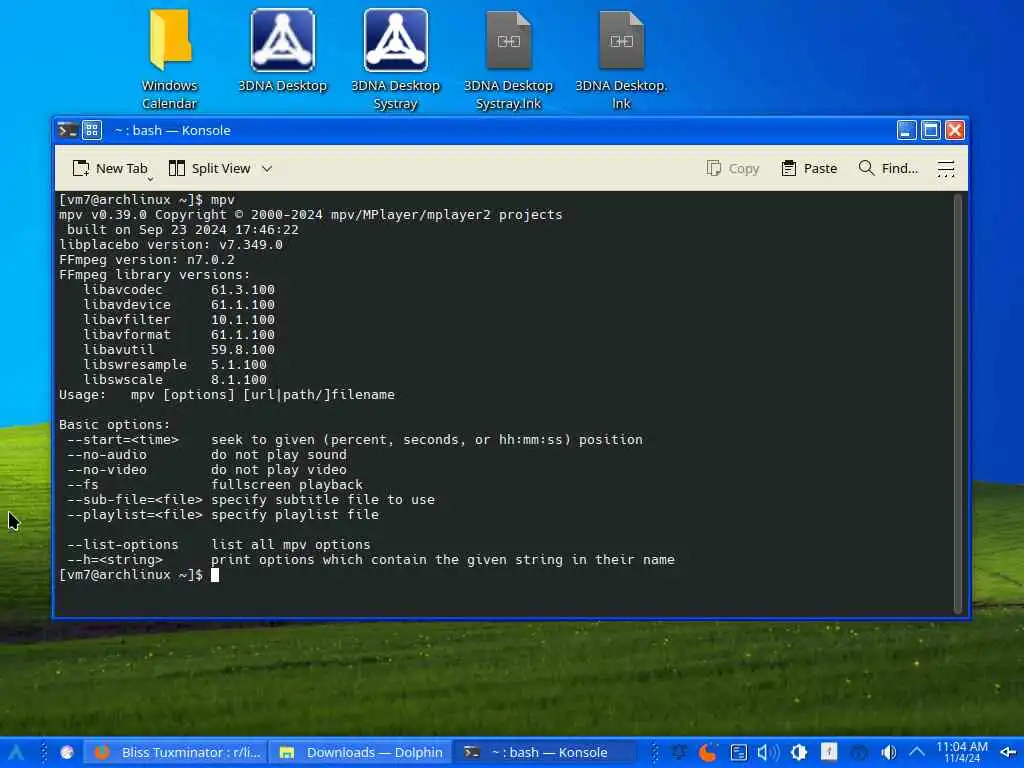Open the Arch application launcher in taskbar
The width and height of the screenshot is (1024, 768).
point(16,752)
